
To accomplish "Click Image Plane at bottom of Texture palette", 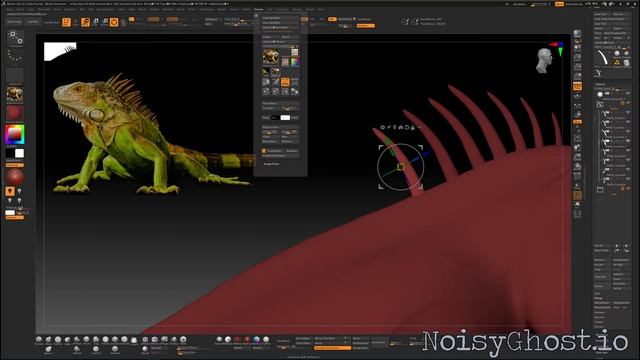I will point(271,164).
